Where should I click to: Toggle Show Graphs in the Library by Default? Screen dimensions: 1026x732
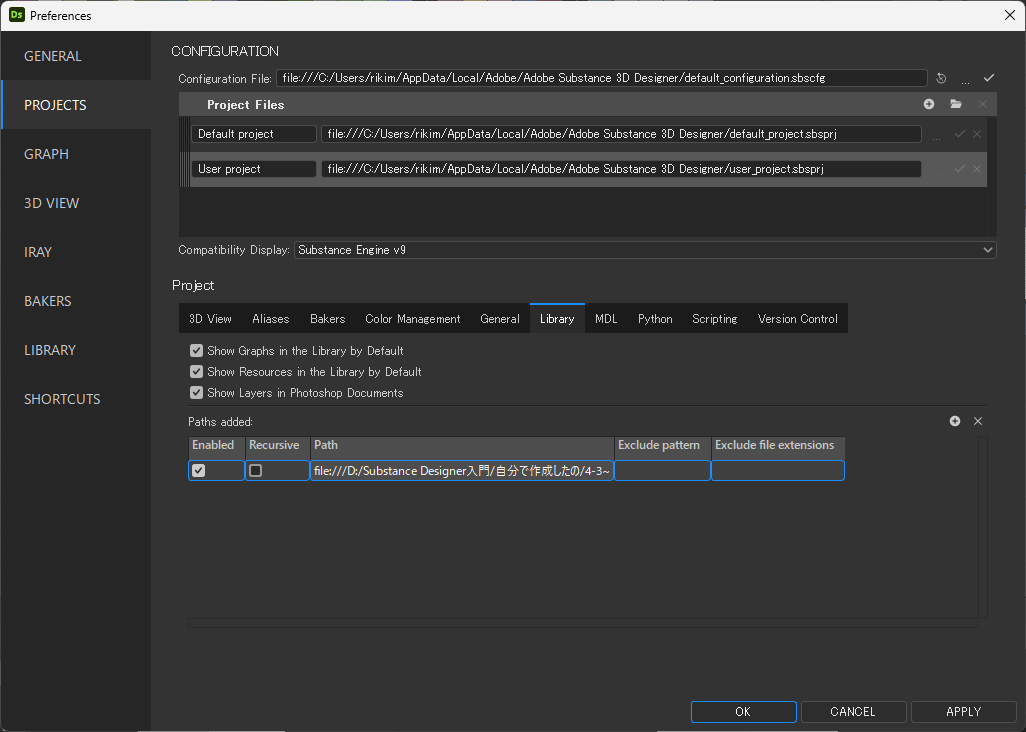[x=196, y=351]
